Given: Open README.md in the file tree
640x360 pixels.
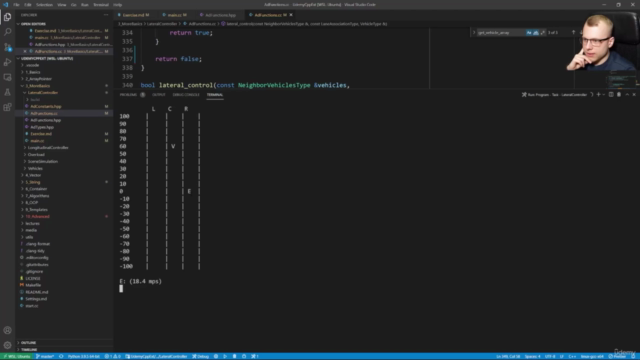Looking at the screenshot, I should tap(37, 292).
